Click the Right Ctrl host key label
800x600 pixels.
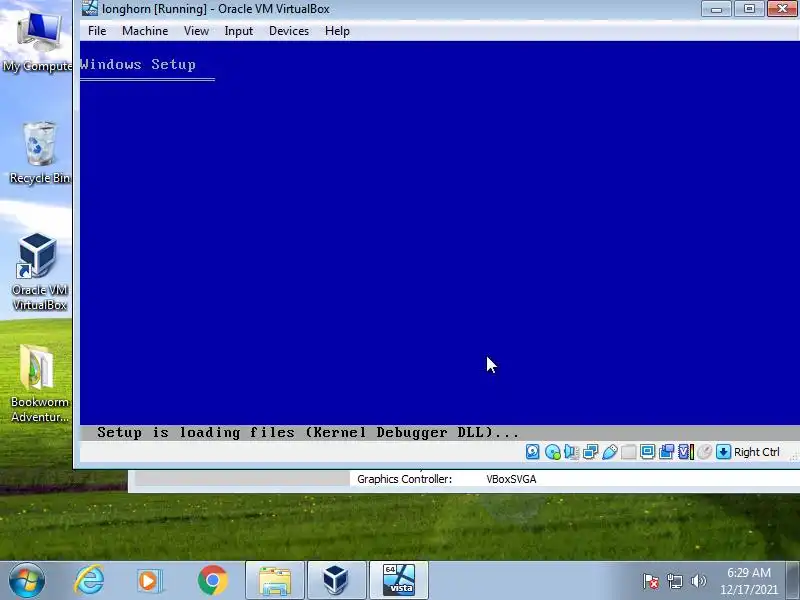point(757,452)
